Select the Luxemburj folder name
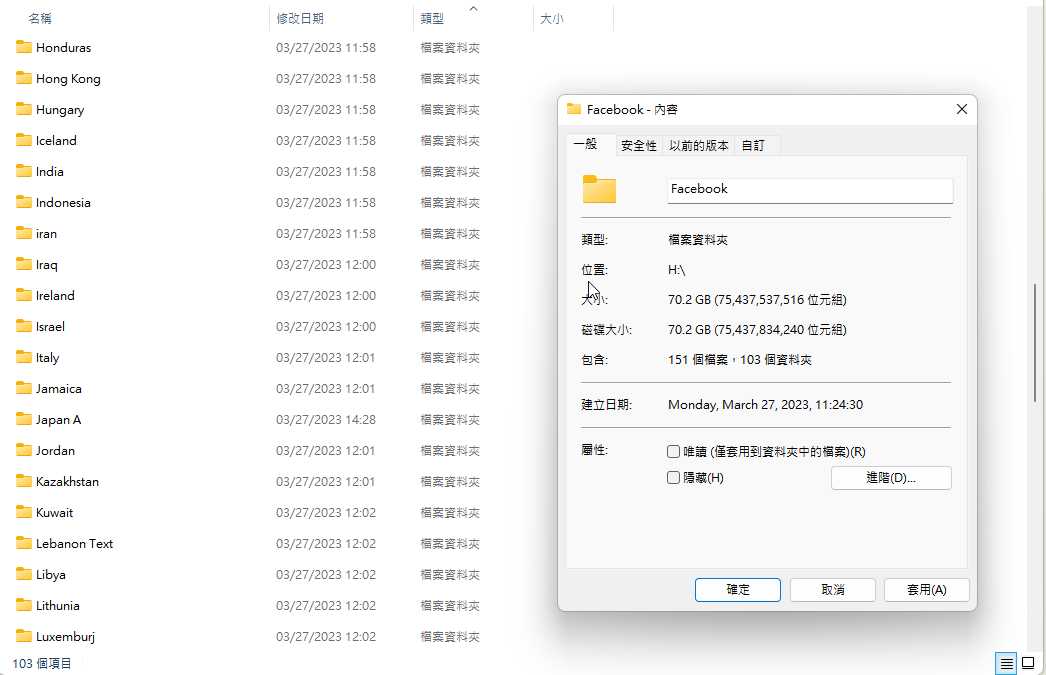The height and width of the screenshot is (675, 1046). [65, 637]
